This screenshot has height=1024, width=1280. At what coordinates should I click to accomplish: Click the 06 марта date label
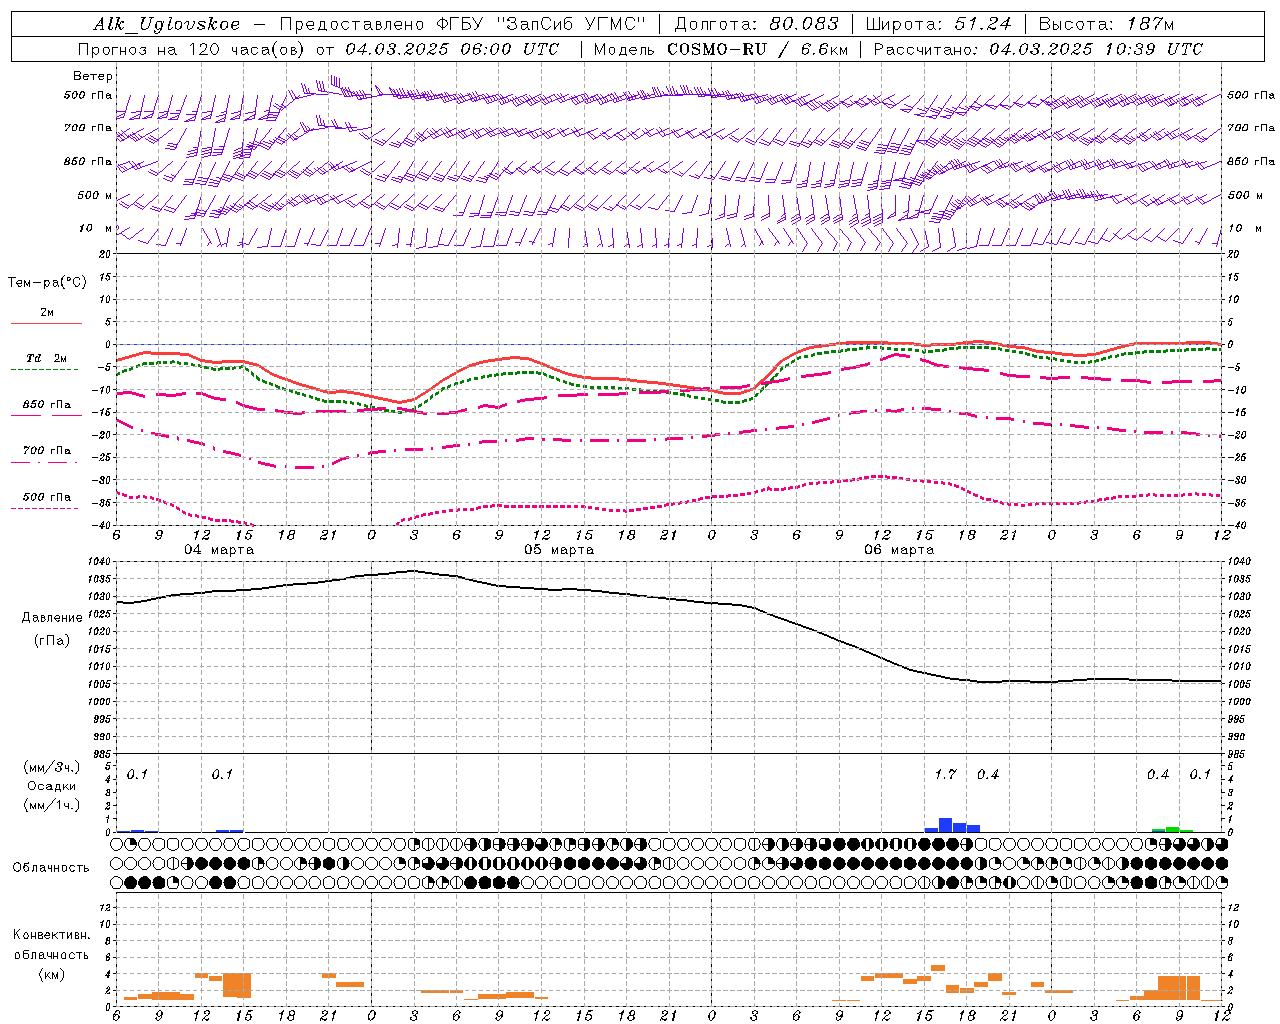[899, 550]
